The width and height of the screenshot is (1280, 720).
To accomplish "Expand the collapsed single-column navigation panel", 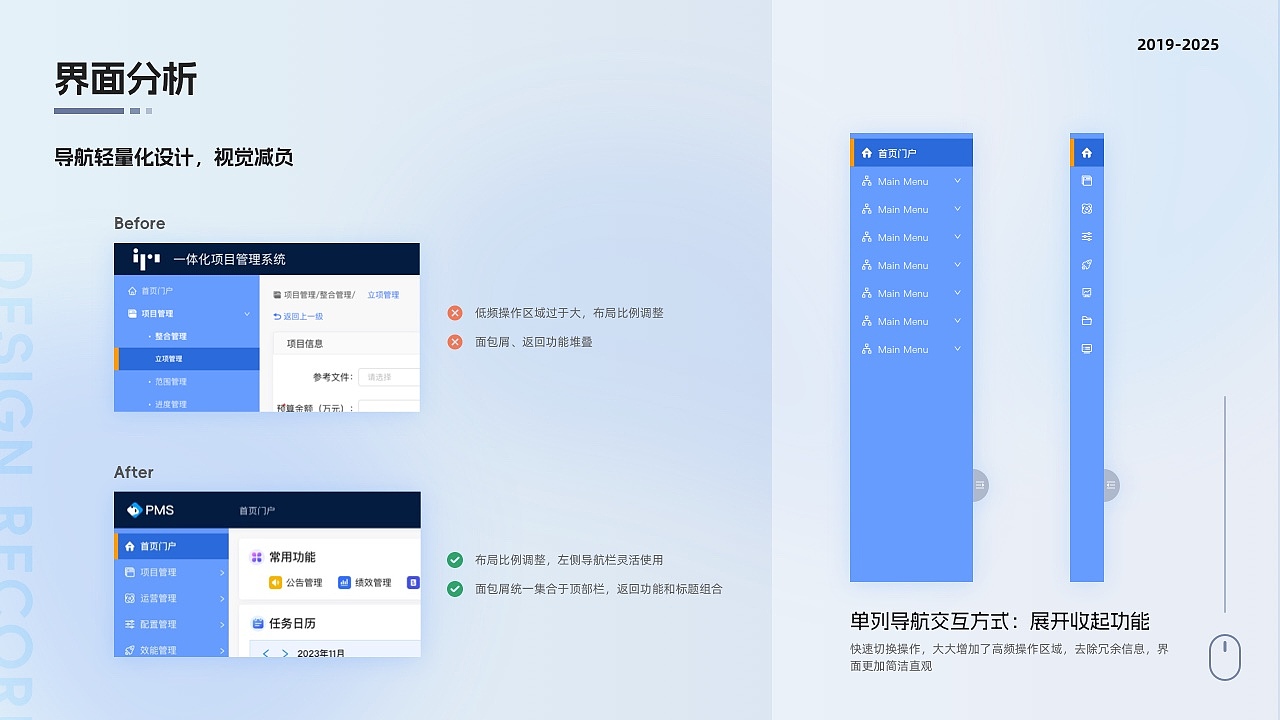I will 1110,485.
